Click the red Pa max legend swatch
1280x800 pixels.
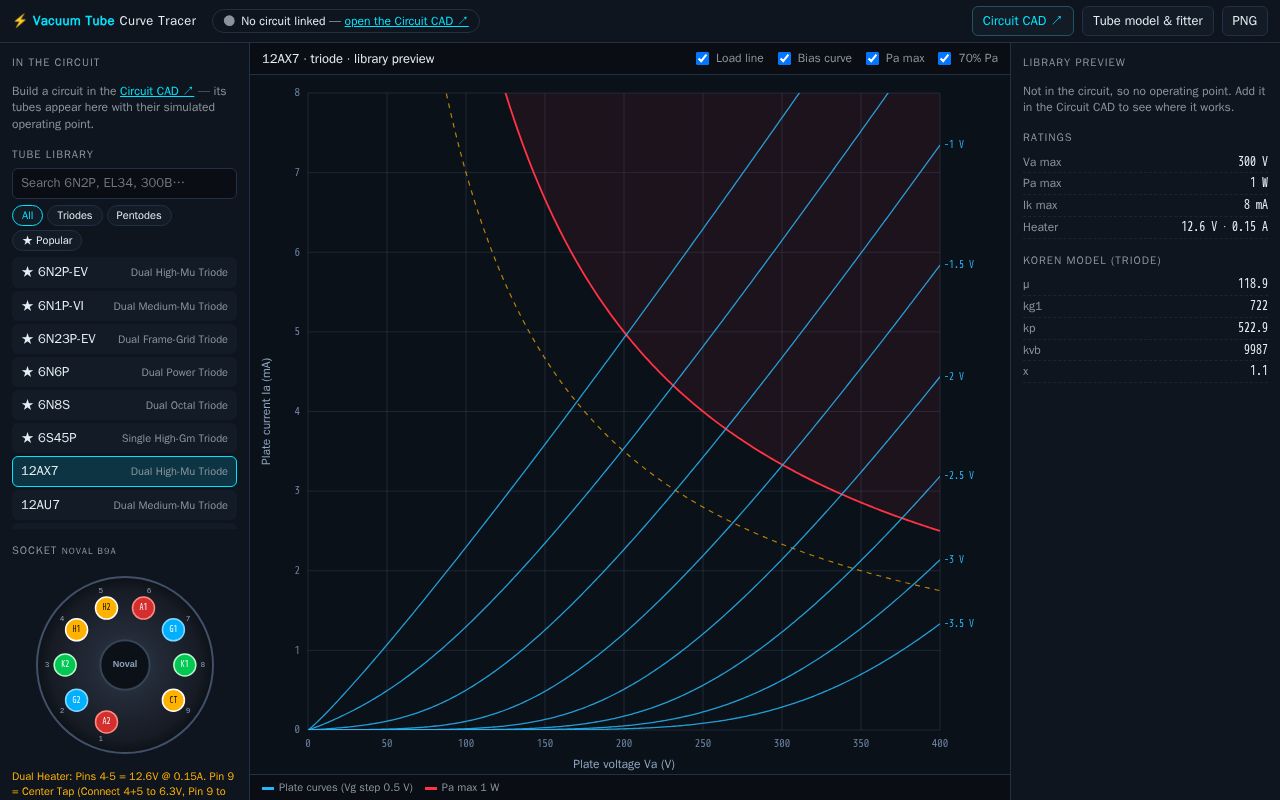(x=431, y=788)
